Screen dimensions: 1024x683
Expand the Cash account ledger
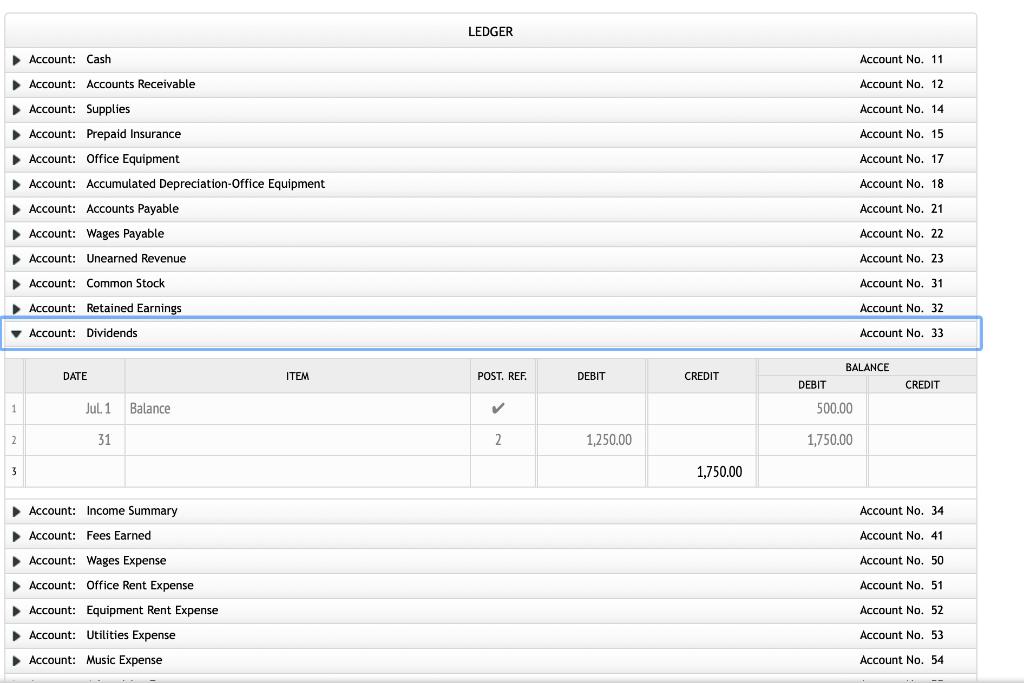pyautogui.click(x=16, y=59)
